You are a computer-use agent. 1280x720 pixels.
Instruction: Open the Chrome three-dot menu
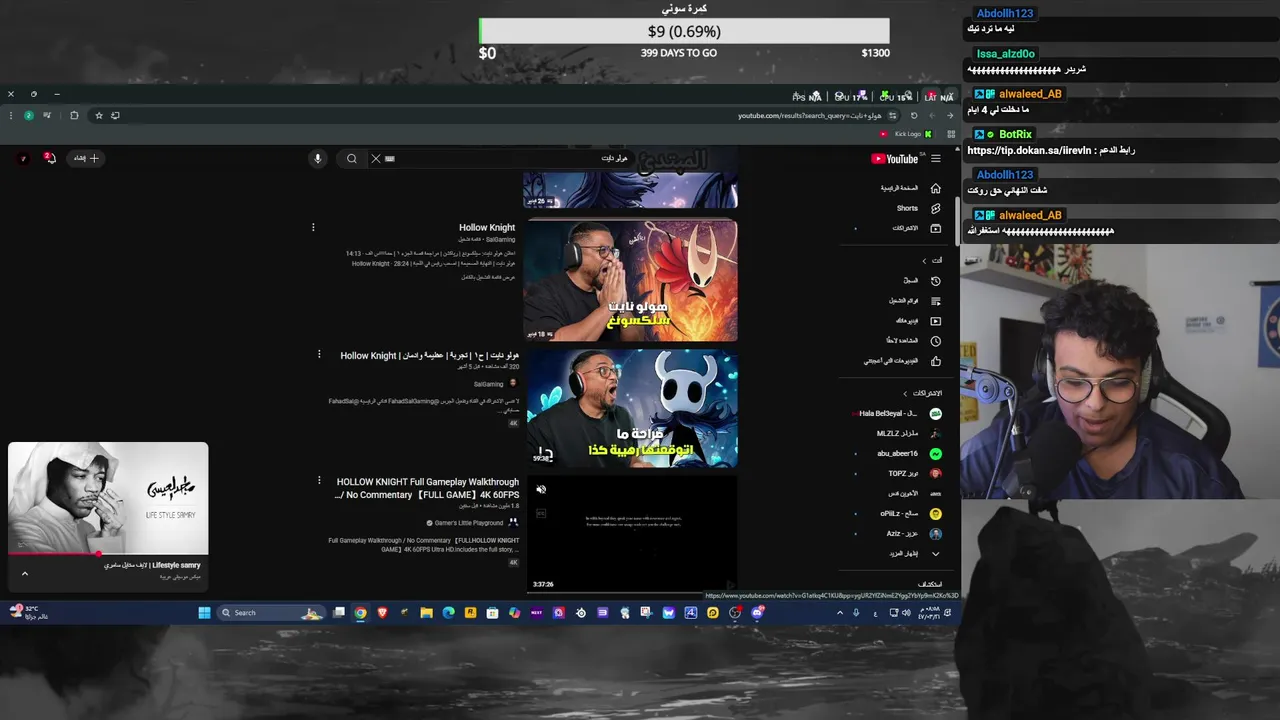[10, 115]
